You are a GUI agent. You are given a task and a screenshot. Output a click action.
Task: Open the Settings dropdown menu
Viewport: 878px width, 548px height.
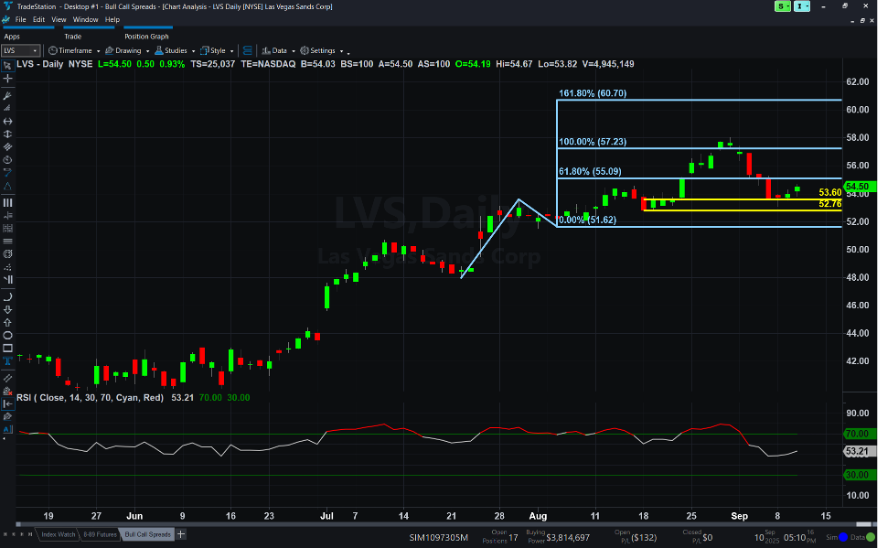[321, 50]
